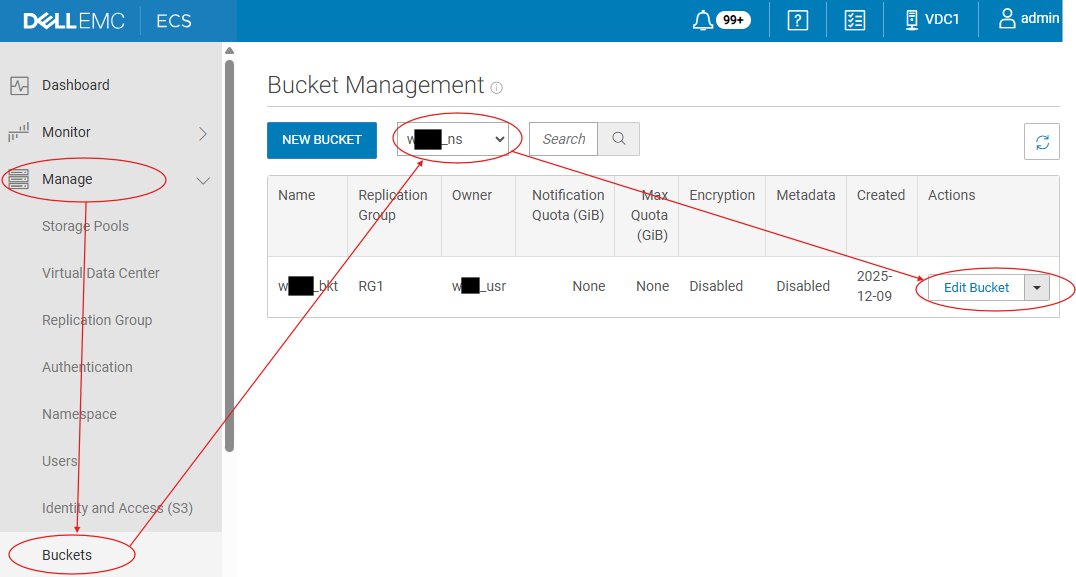Open the help icon in the top bar
Image resolution: width=1076 pixels, height=577 pixels.
[796, 19]
